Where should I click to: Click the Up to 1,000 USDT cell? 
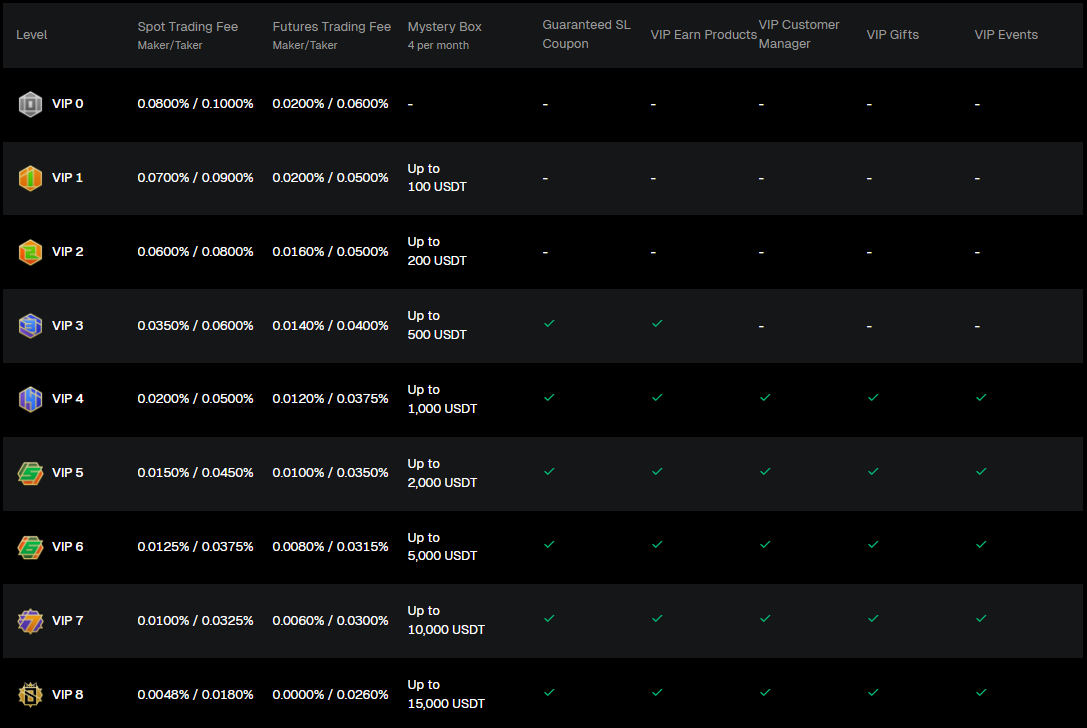tap(442, 399)
